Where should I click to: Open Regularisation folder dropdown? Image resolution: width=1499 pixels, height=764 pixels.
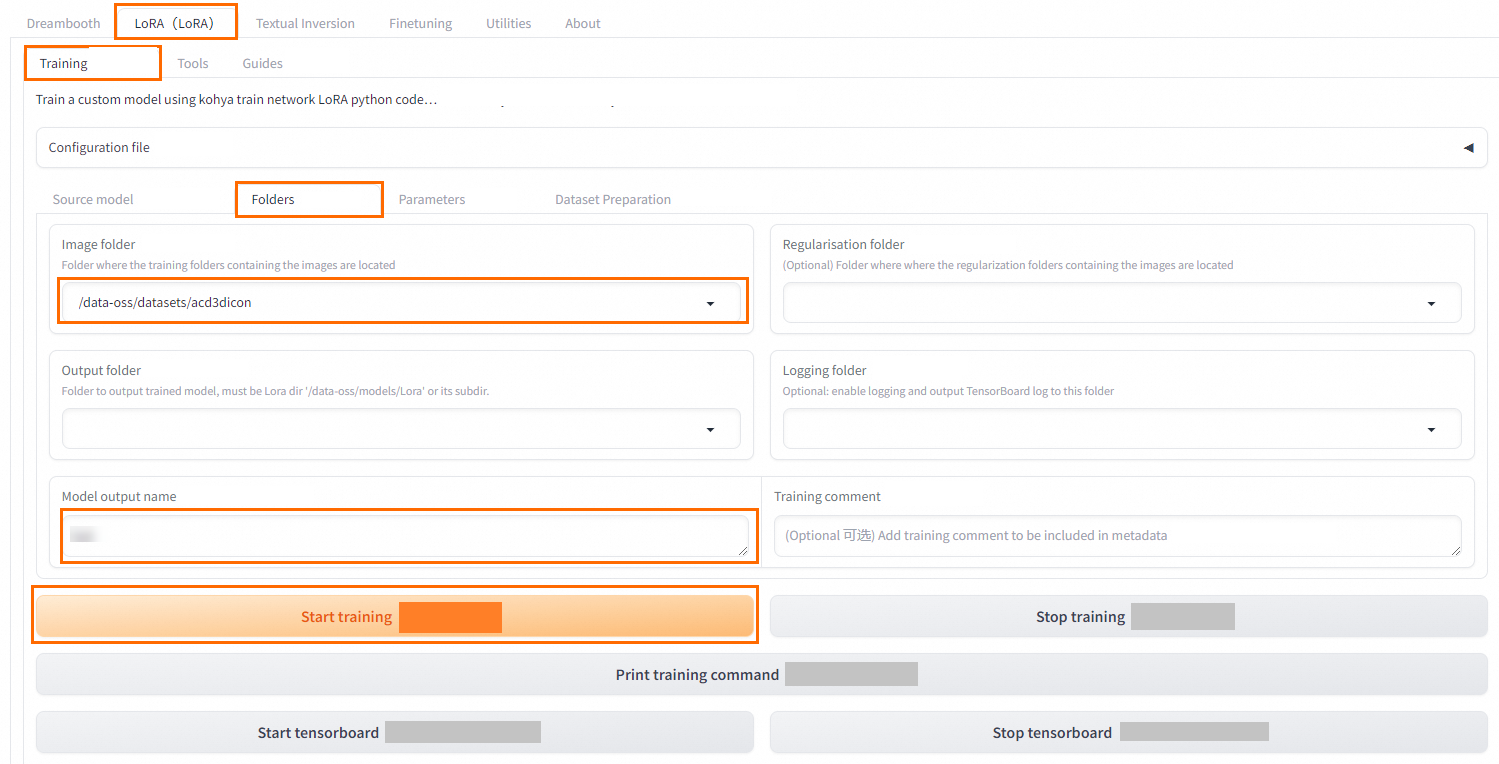coord(1122,303)
